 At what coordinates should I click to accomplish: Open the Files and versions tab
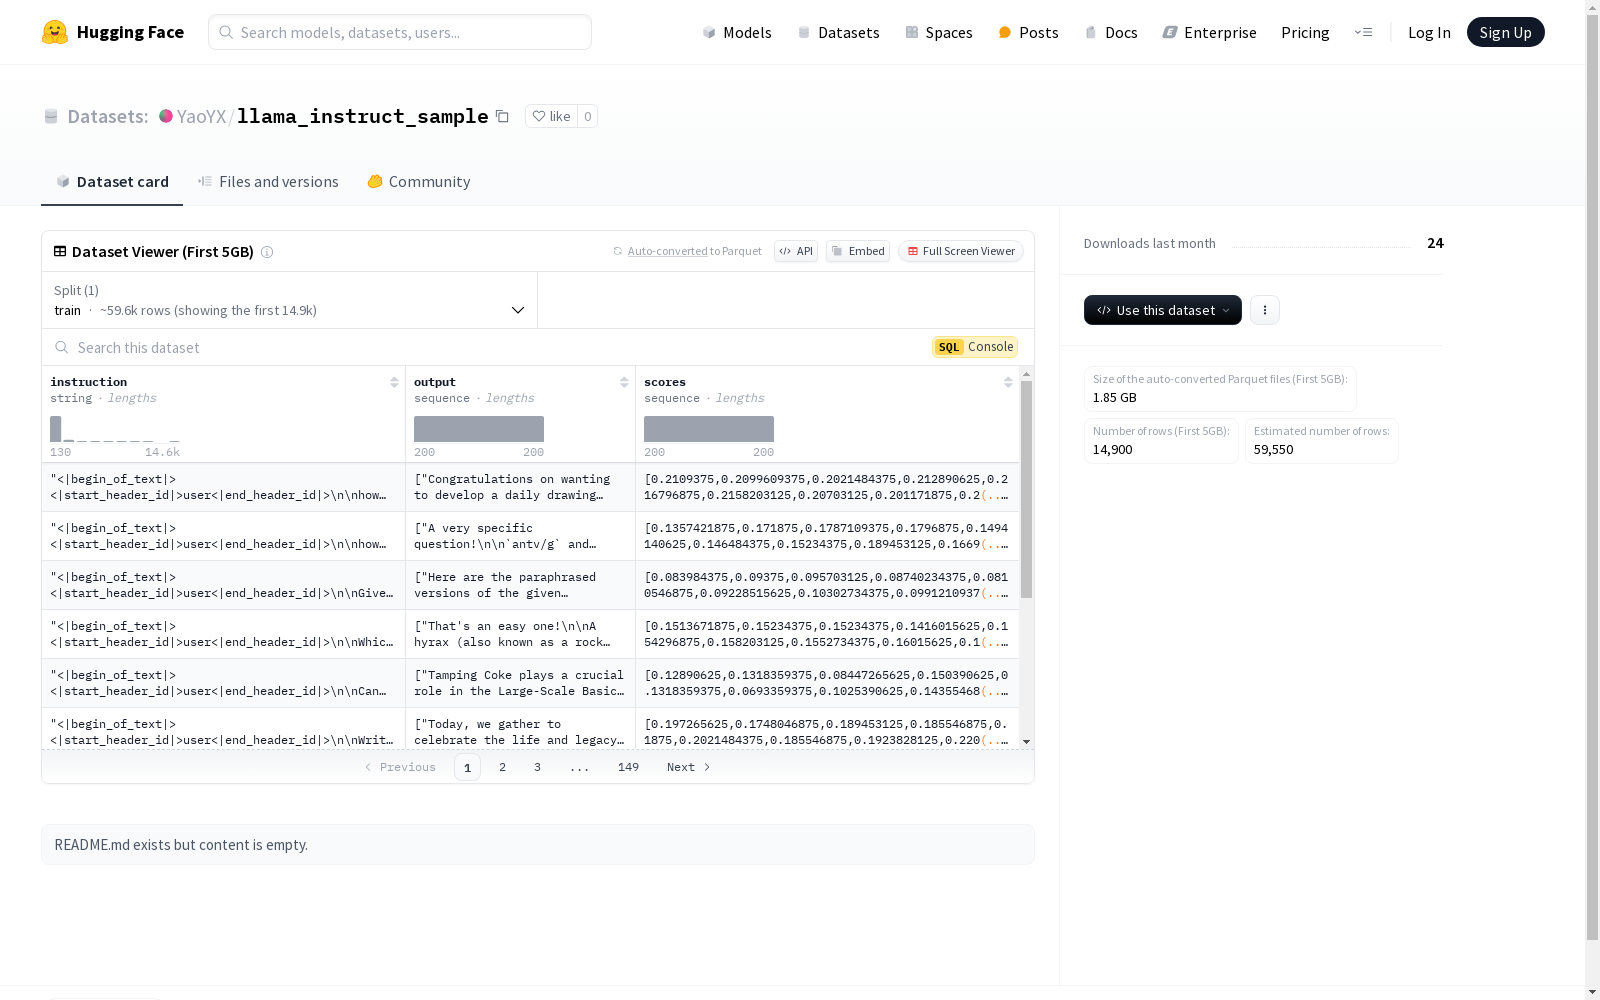pos(268,181)
